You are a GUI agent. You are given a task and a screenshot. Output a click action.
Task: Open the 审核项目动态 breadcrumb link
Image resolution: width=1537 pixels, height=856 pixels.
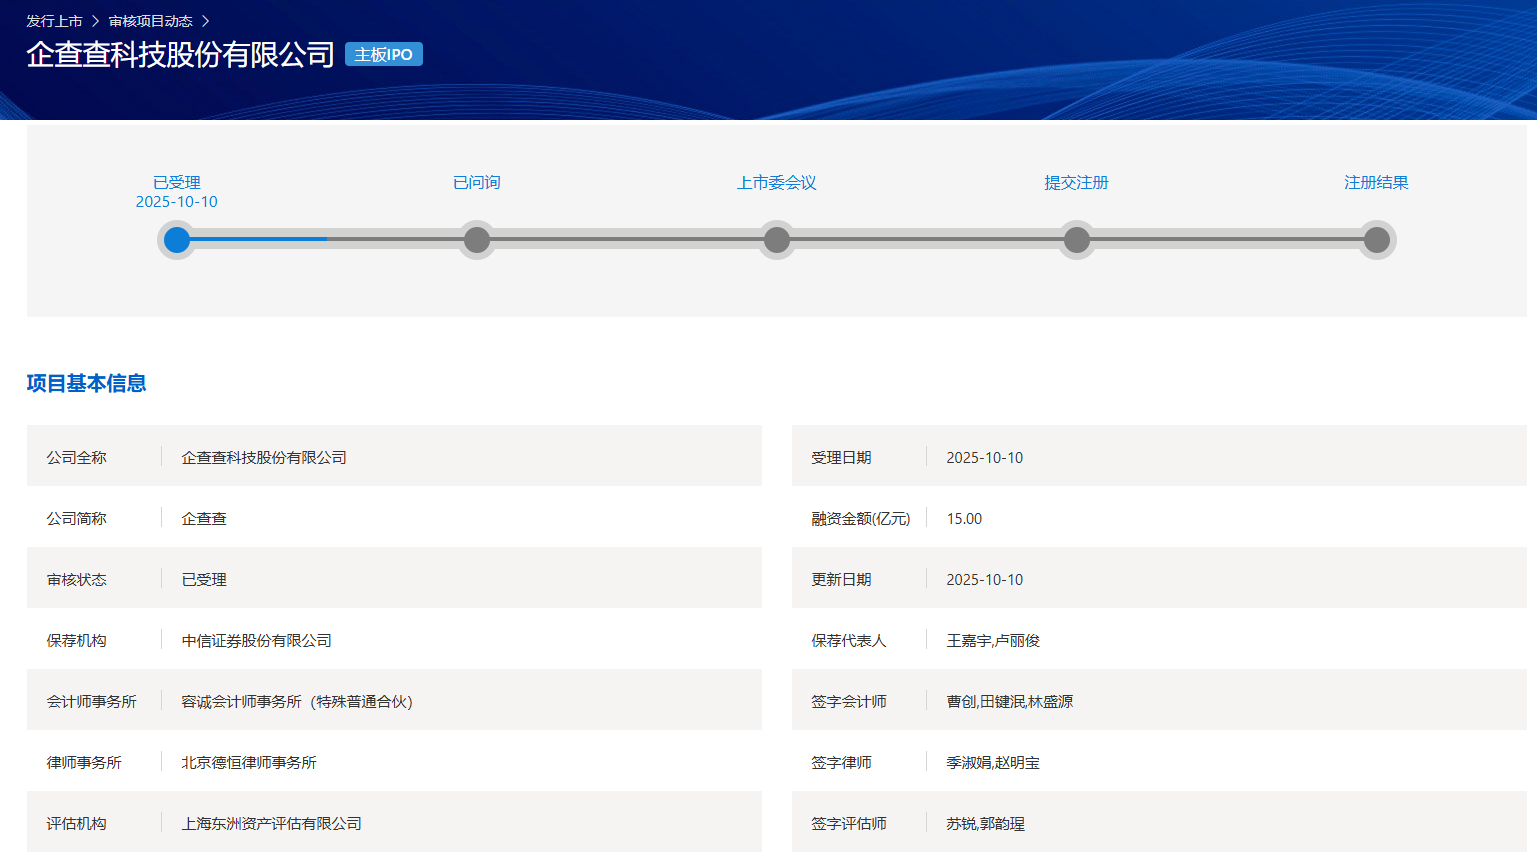[150, 21]
